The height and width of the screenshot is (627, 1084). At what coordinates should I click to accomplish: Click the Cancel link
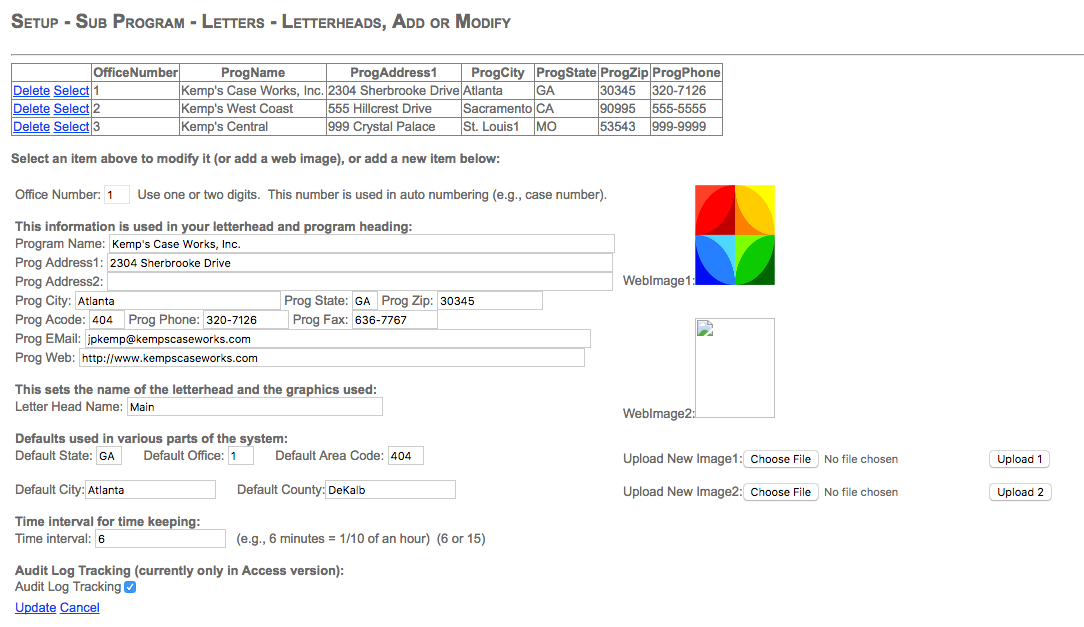click(80, 608)
